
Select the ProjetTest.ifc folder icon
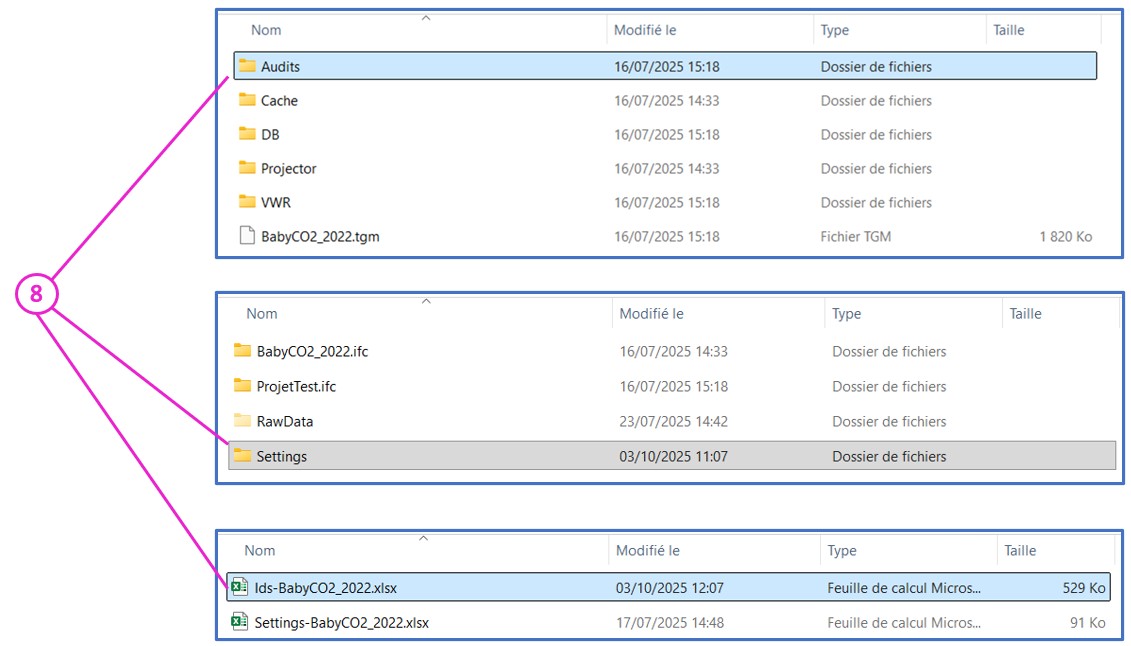click(x=242, y=386)
